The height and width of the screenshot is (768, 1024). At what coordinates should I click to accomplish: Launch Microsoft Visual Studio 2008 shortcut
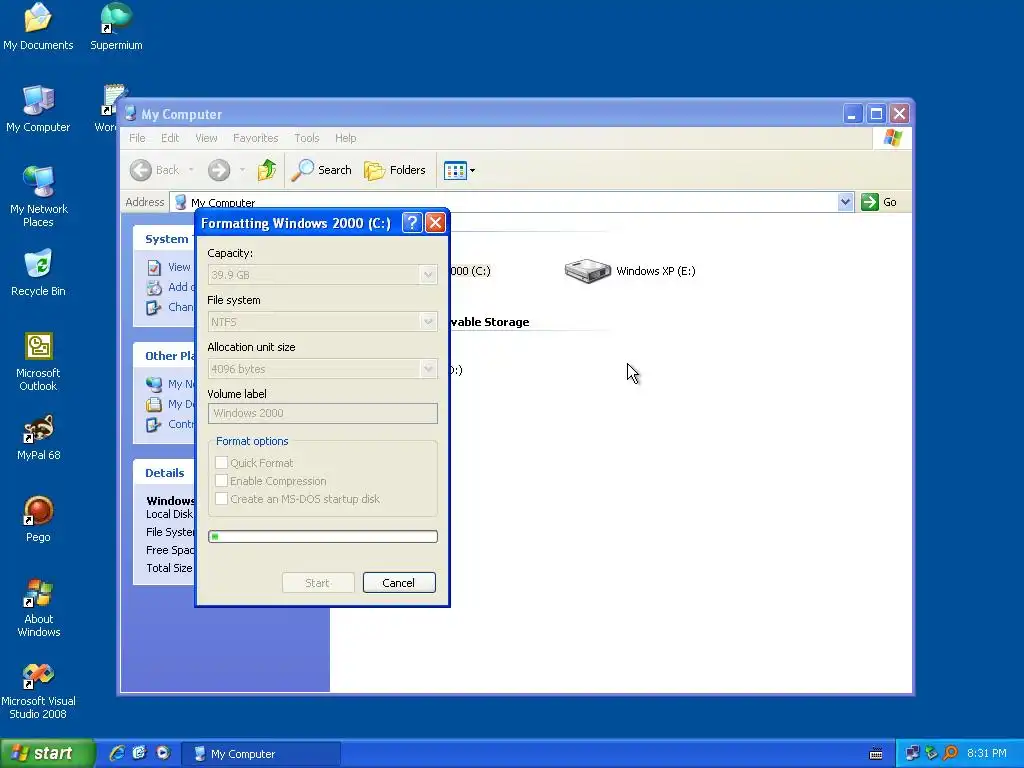38,690
